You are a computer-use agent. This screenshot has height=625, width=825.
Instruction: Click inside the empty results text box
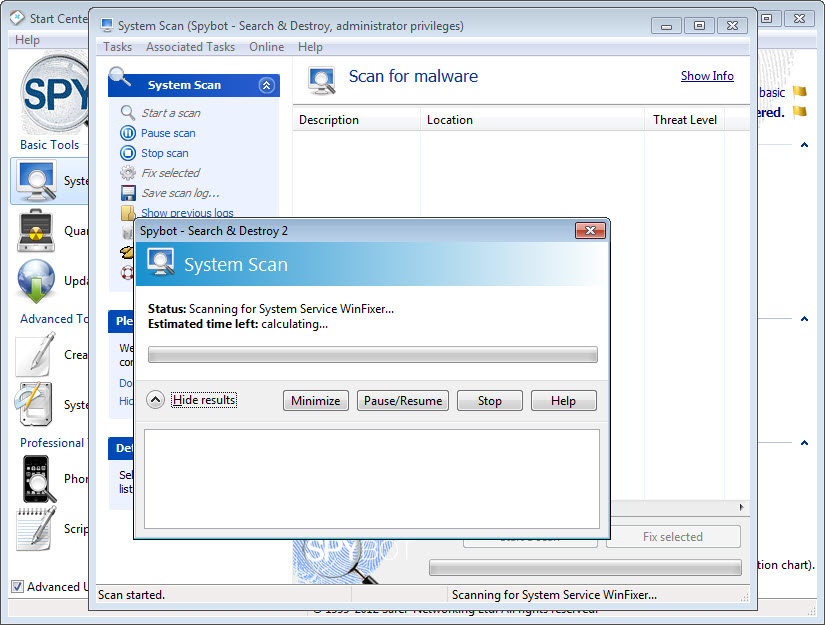tap(372, 479)
